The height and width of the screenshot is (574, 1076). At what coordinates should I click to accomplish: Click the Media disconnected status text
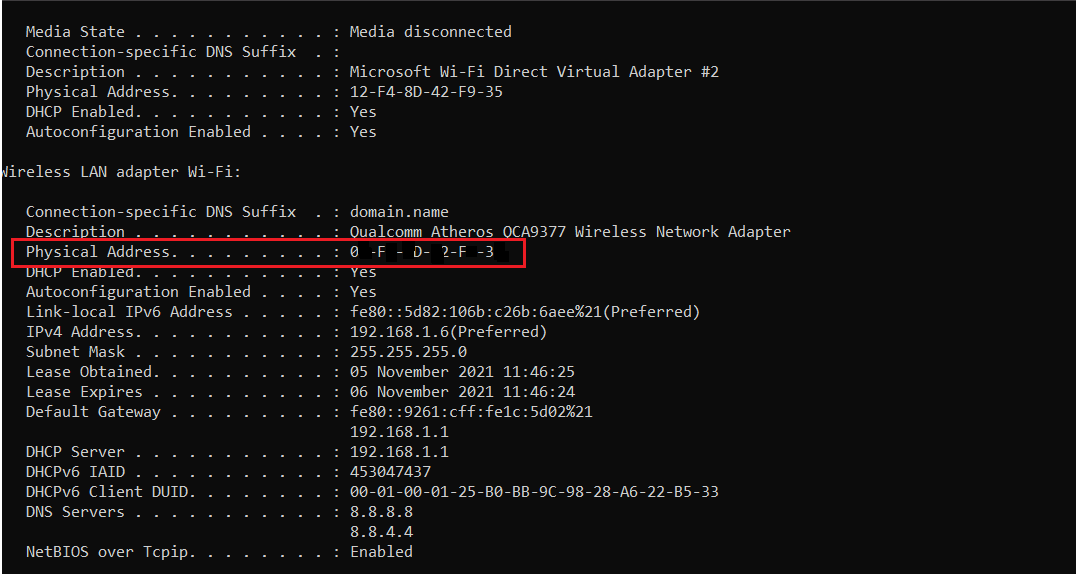[430, 32]
